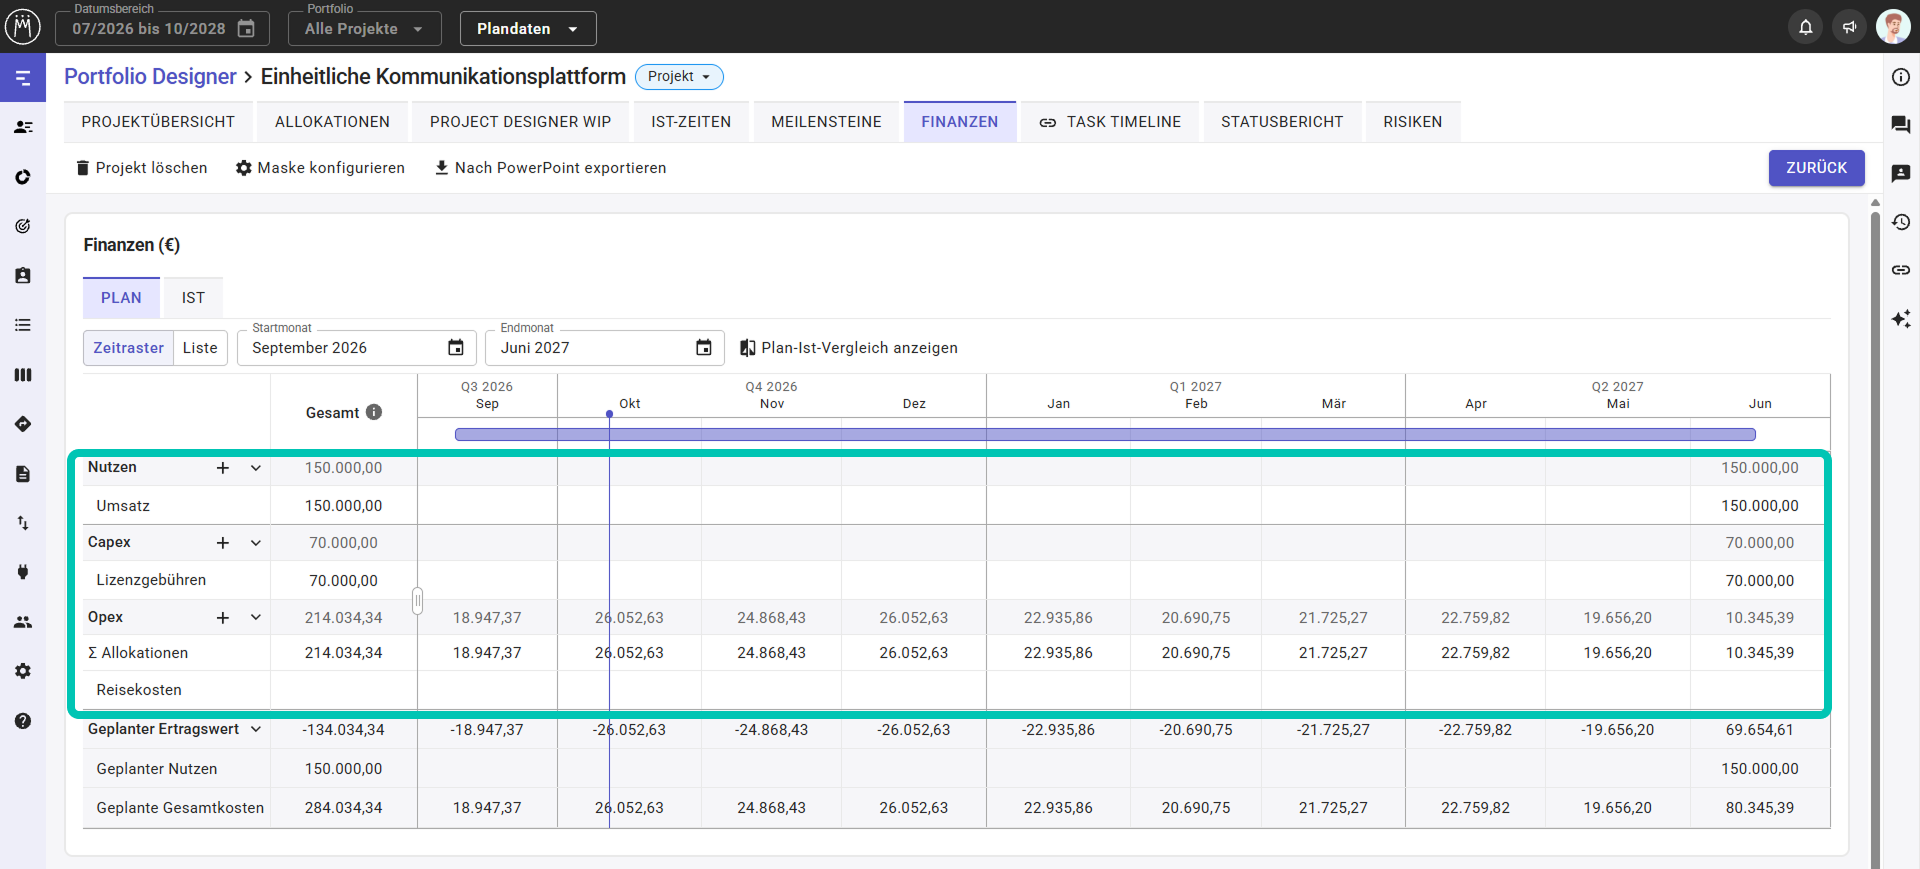This screenshot has width=1920, height=869.
Task: Open the AI sparkle assistant icon
Action: click(x=1901, y=319)
